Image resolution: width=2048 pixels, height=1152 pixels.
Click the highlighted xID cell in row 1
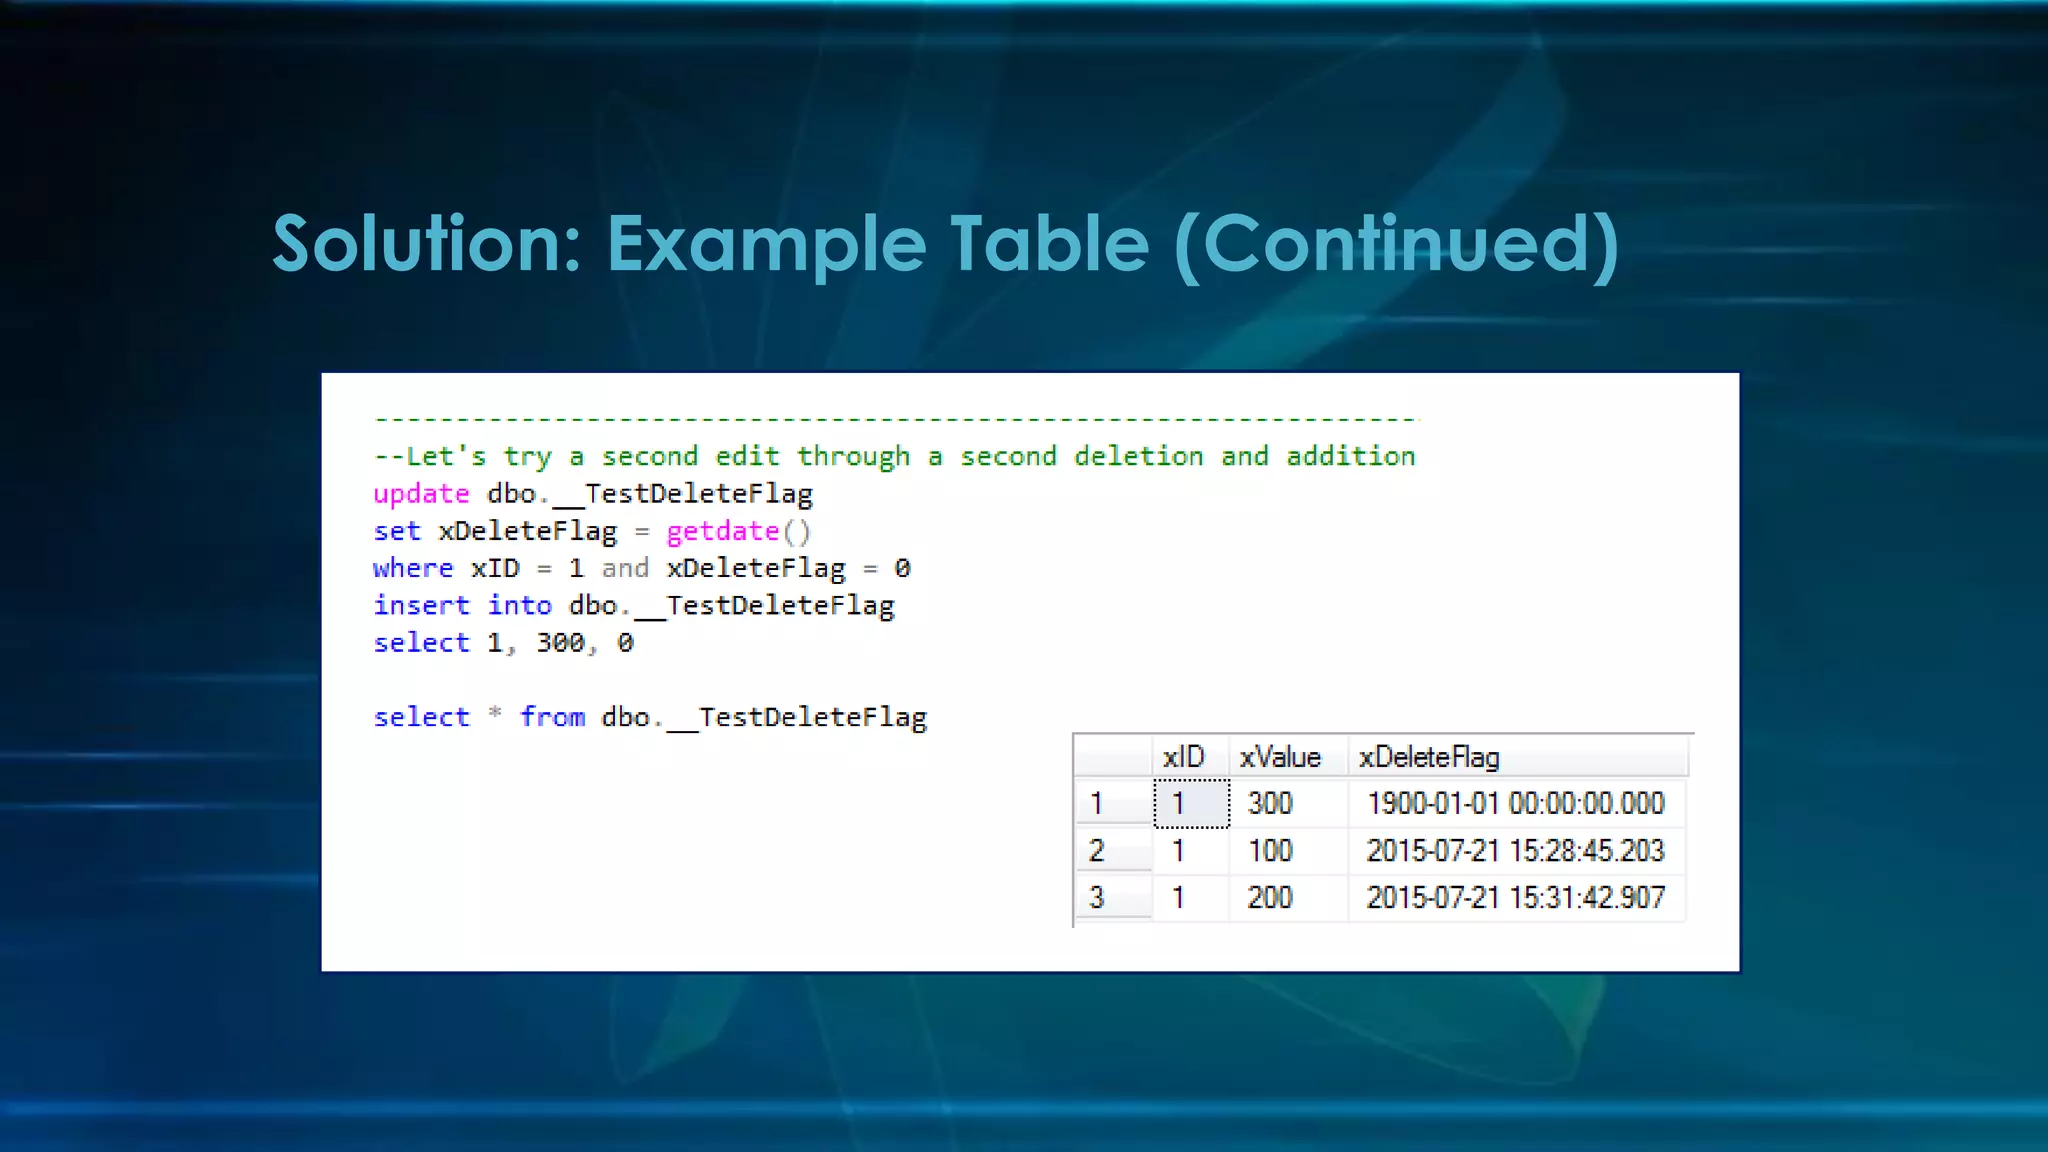tap(1191, 803)
